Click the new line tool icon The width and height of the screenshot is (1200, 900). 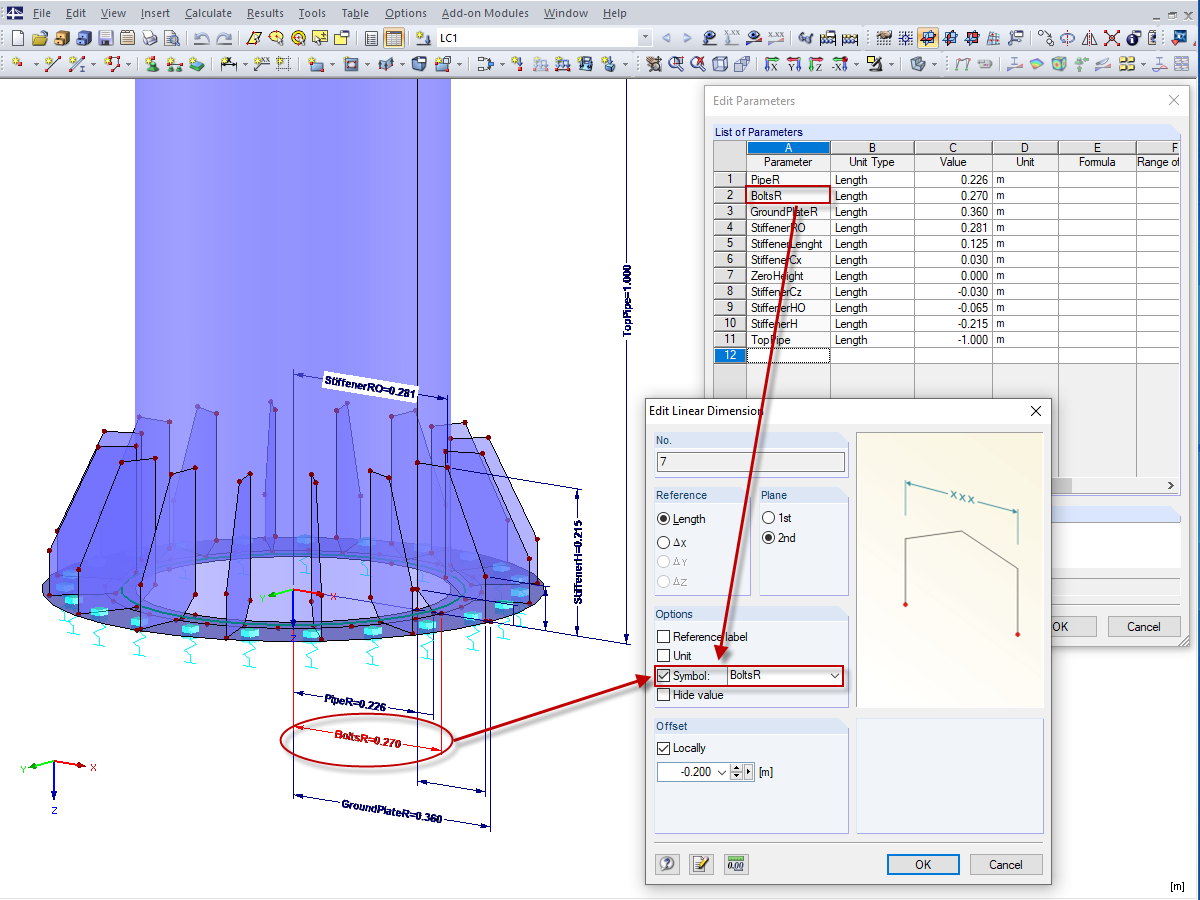(x=52, y=63)
